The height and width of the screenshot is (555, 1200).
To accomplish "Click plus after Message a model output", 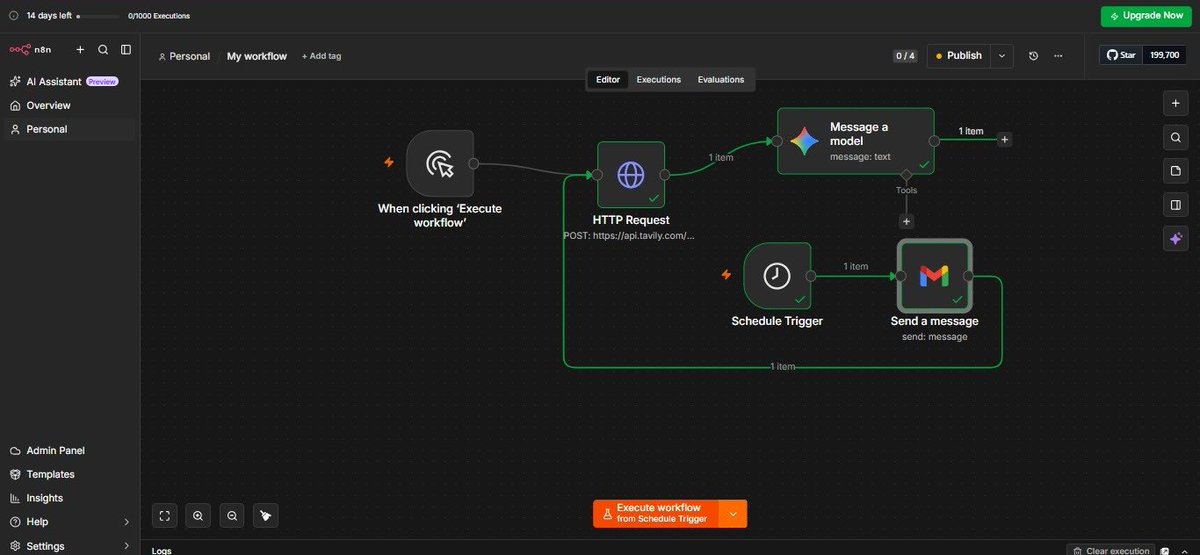I will click(x=1005, y=140).
